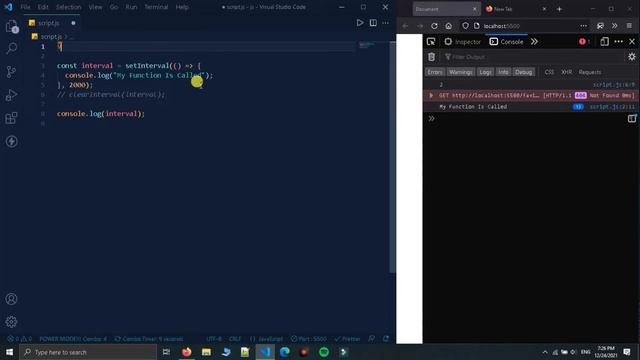Open the Edit menu
The width and height of the screenshot is (640, 360).
[43, 7]
